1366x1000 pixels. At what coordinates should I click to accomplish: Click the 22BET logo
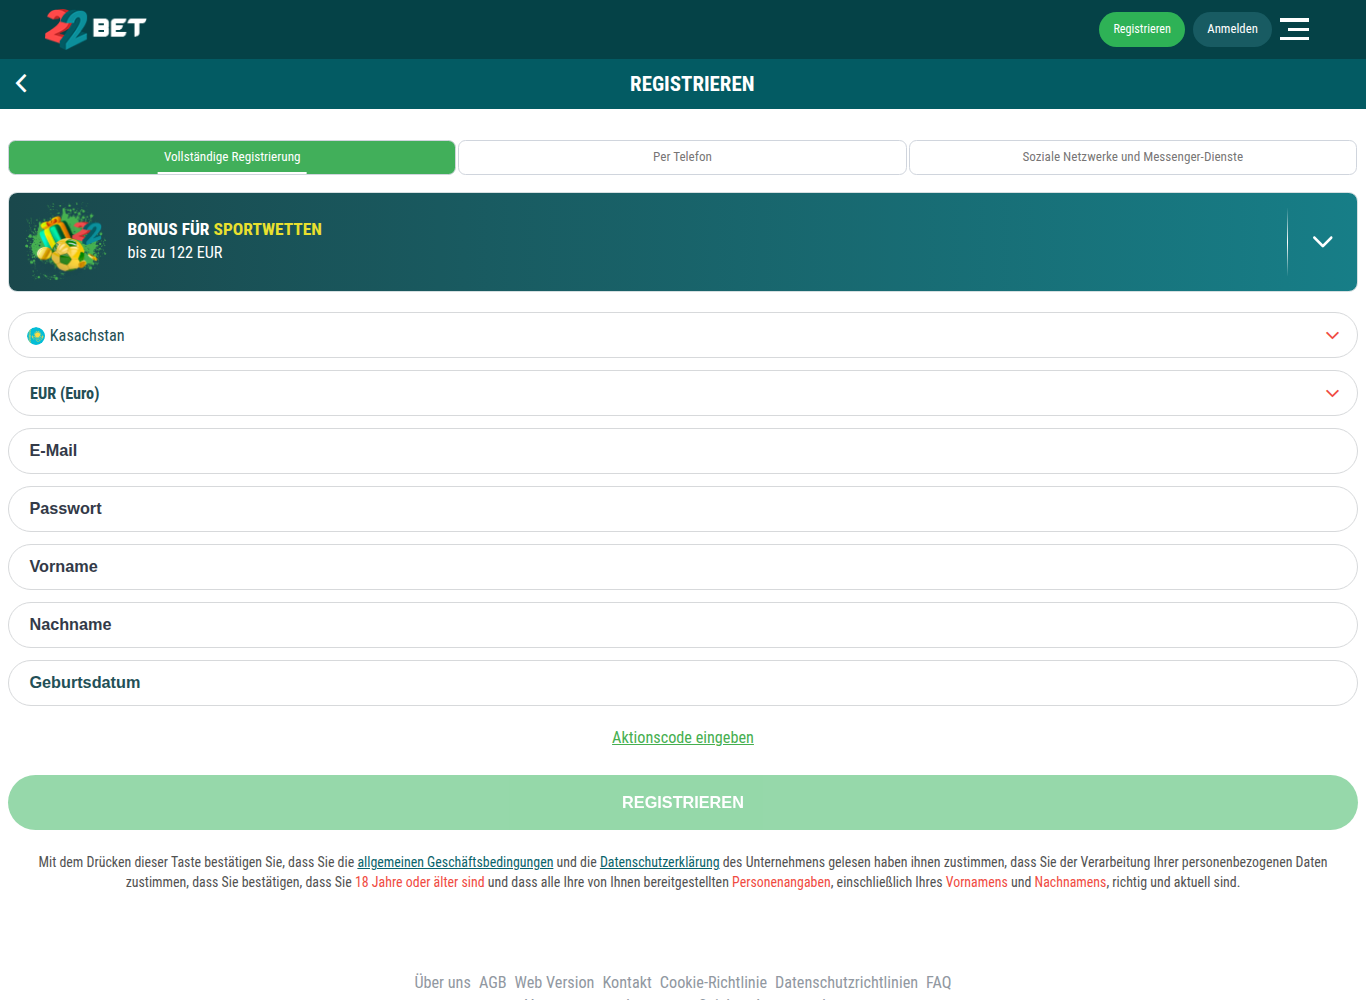(x=96, y=29)
